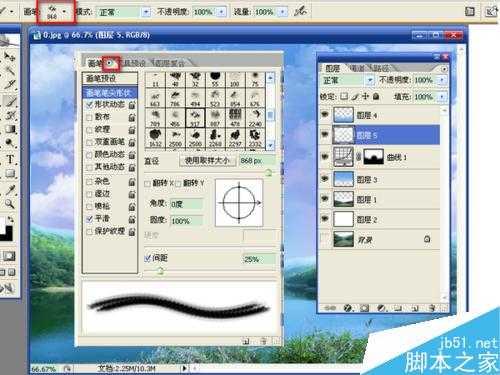
Task: Click the 角度 angle input field
Action: (x=186, y=204)
